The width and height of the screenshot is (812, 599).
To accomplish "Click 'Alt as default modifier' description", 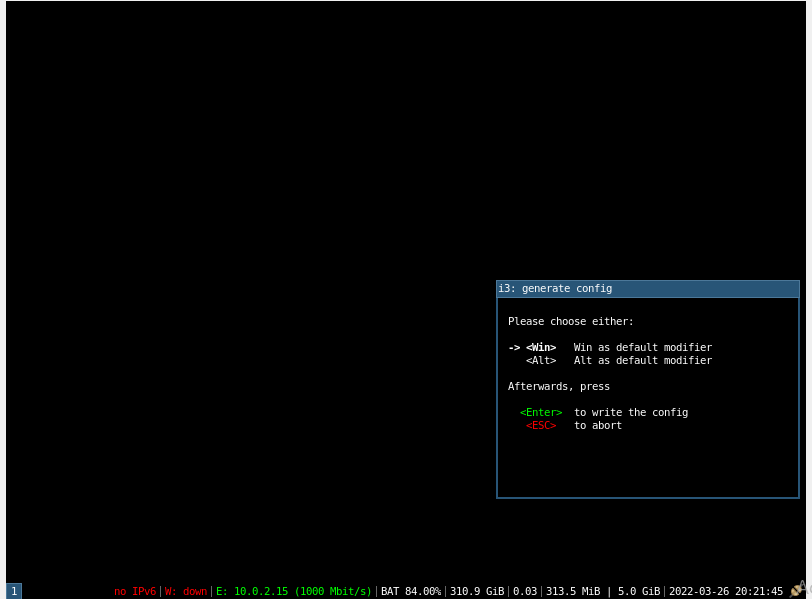I will click(x=642, y=360).
